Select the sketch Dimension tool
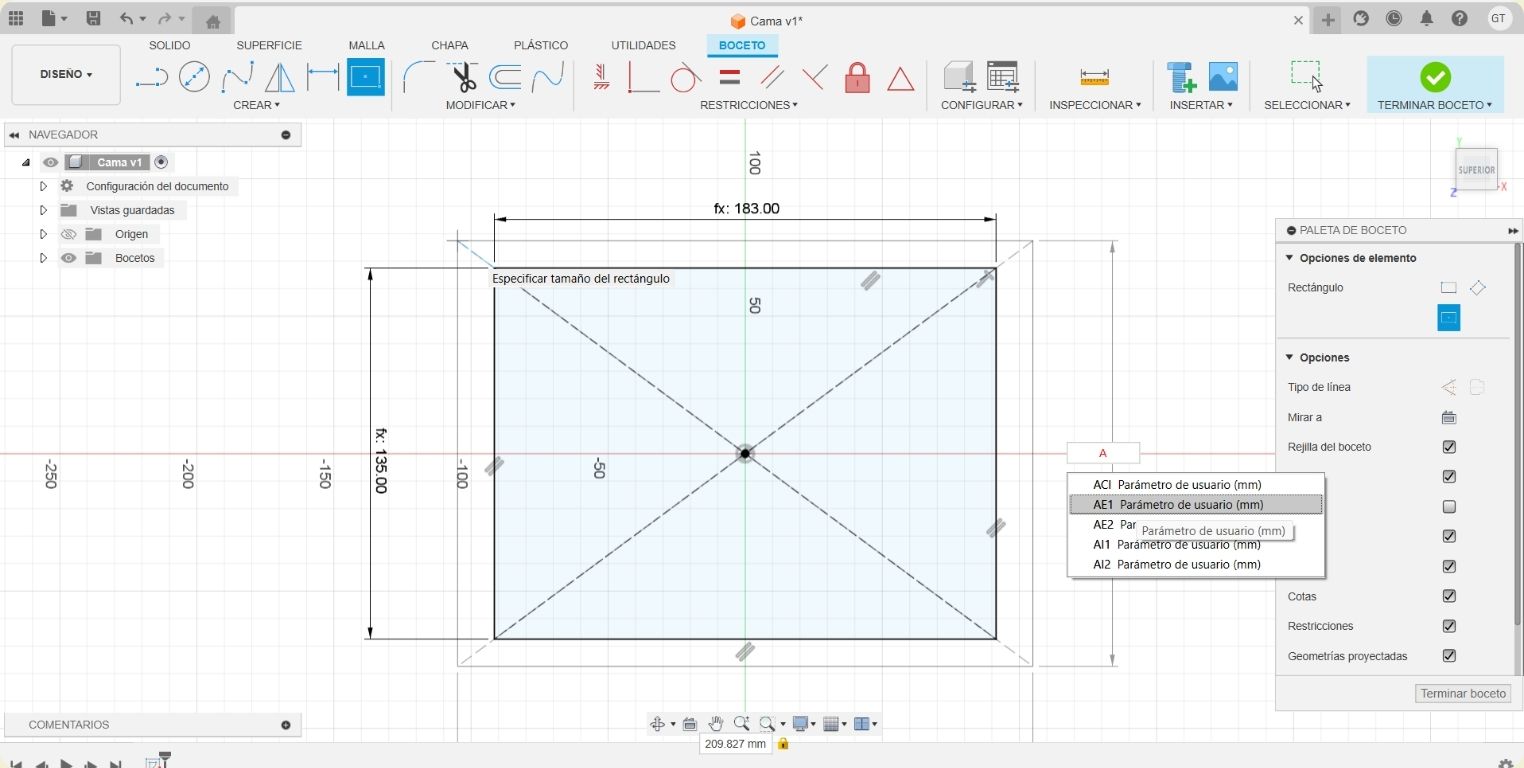Screen dimensions: 1524x768 click(x=323, y=77)
